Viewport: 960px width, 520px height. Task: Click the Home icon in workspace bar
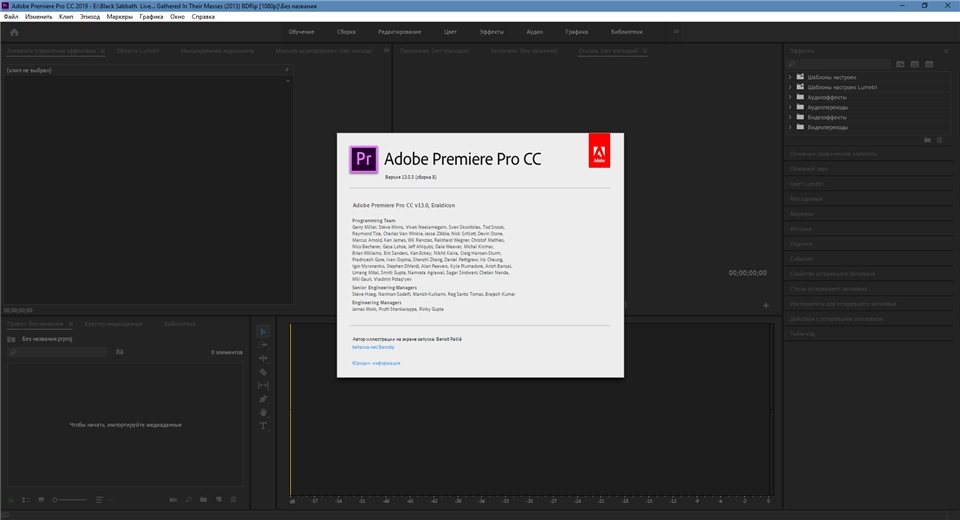click(x=14, y=32)
